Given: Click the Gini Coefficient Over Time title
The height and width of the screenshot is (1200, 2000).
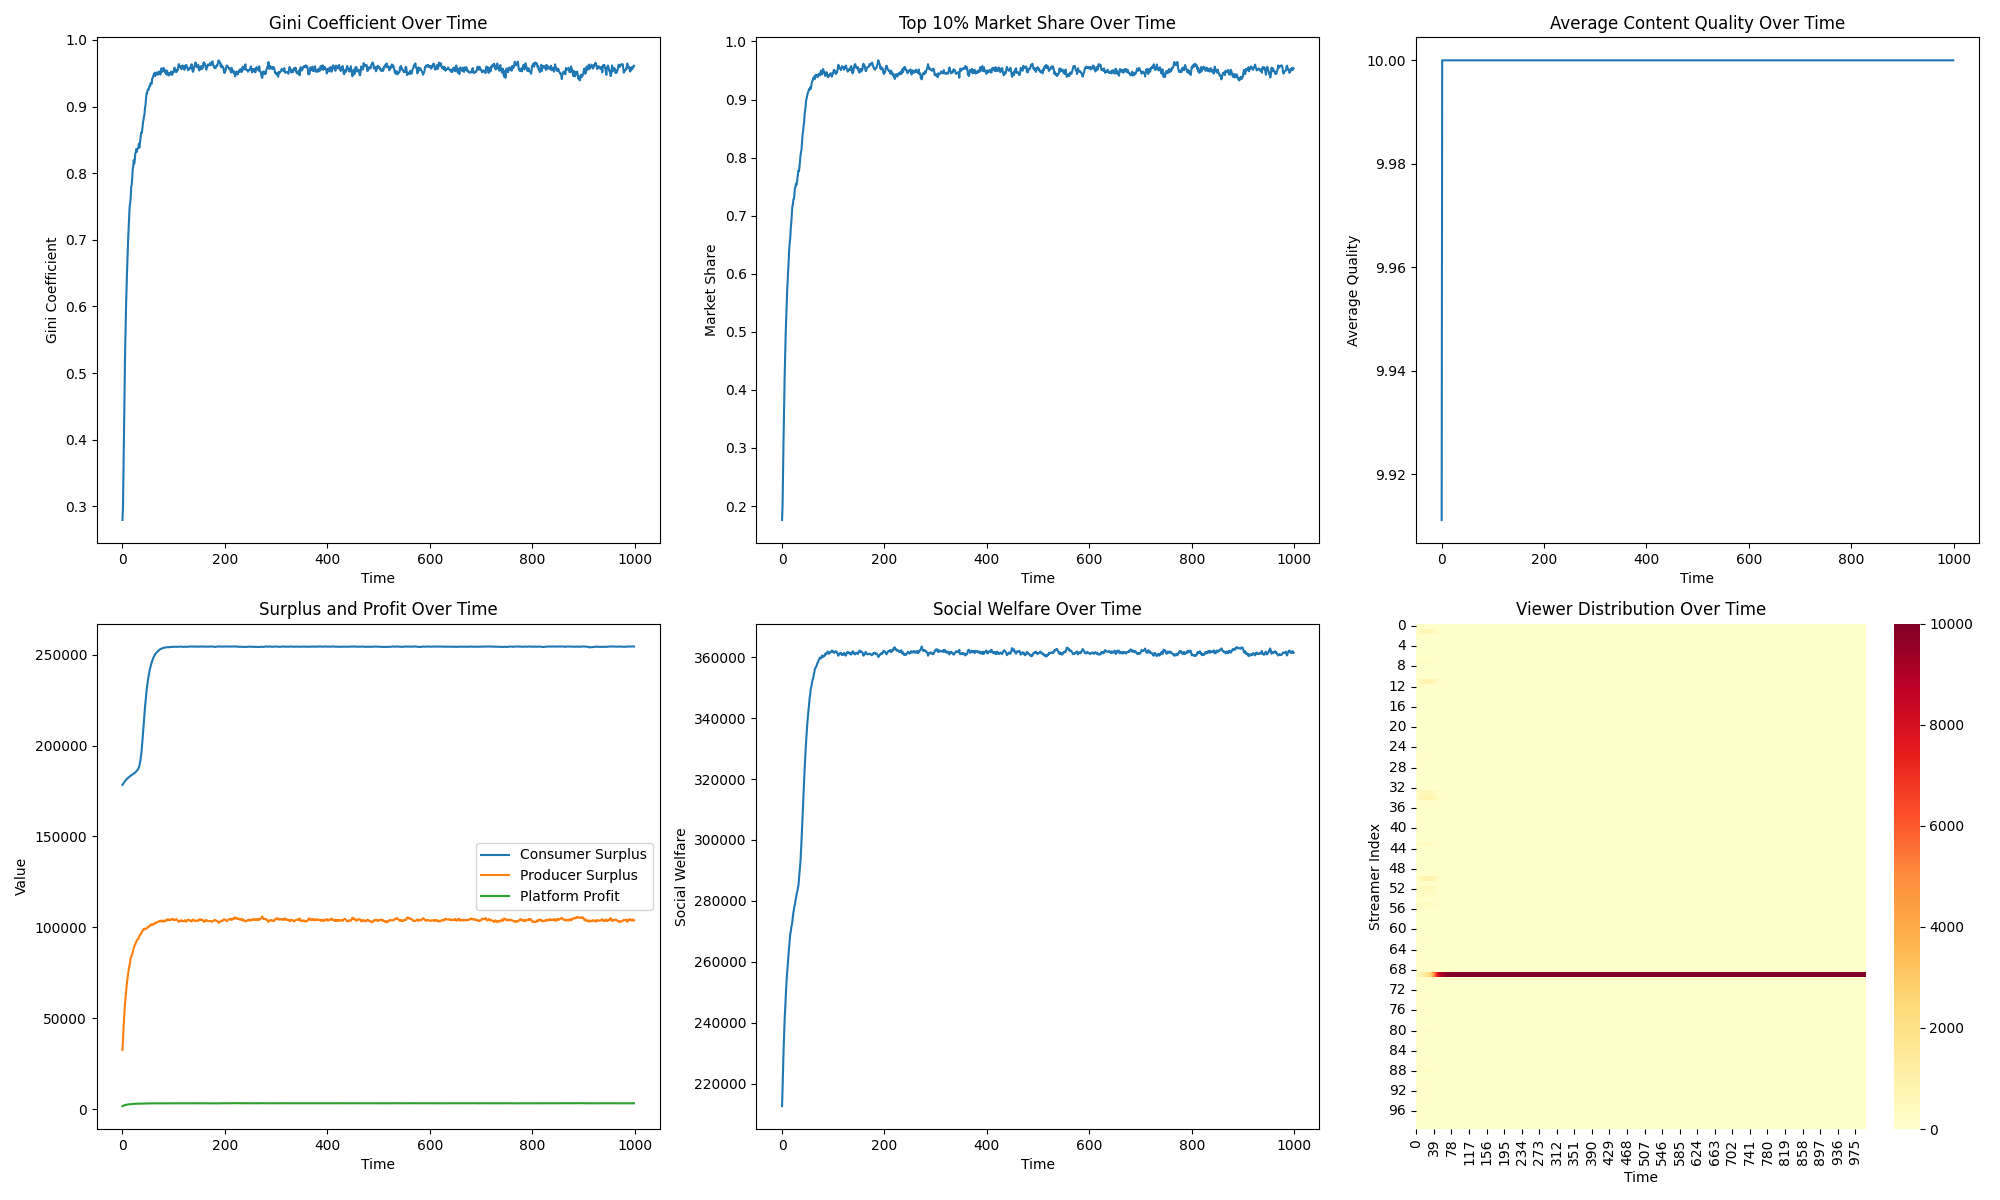Looking at the screenshot, I should point(378,23).
